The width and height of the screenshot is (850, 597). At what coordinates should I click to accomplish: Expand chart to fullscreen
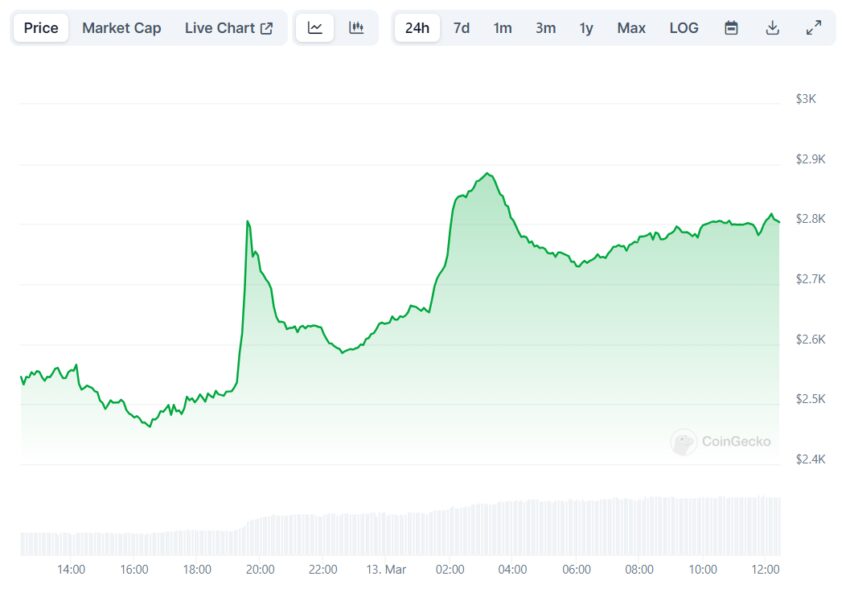(813, 28)
